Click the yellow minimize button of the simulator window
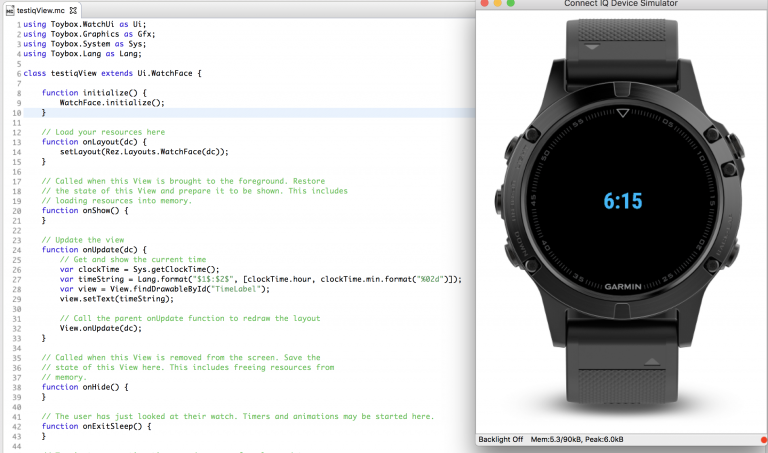This screenshot has height=453, width=768. [497, 3]
